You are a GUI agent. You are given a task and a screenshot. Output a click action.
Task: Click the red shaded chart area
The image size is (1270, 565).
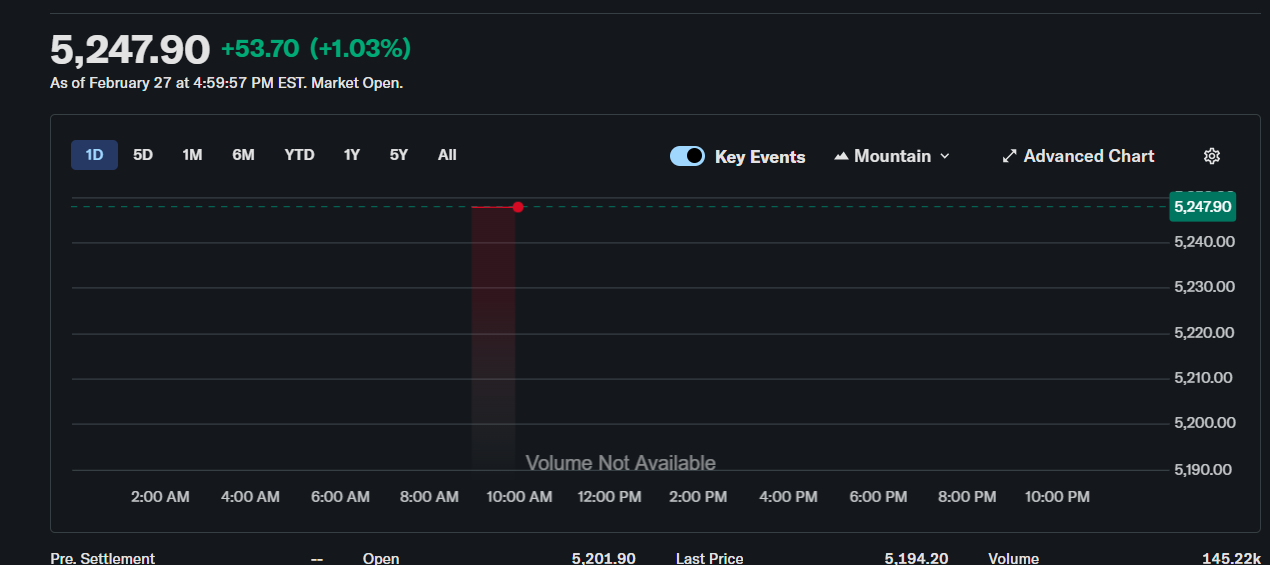[493, 330]
